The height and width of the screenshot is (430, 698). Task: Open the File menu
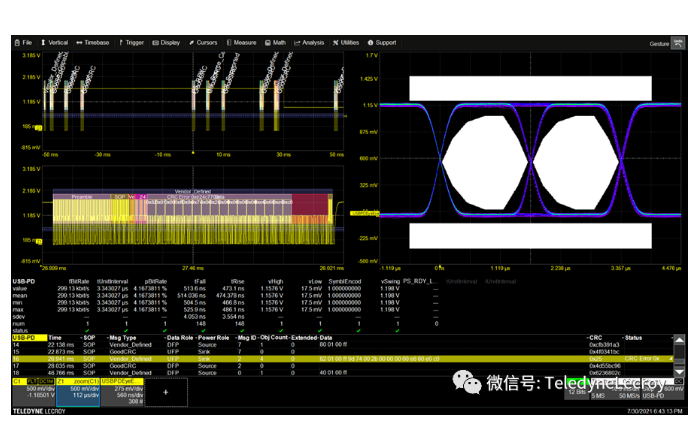click(x=23, y=43)
